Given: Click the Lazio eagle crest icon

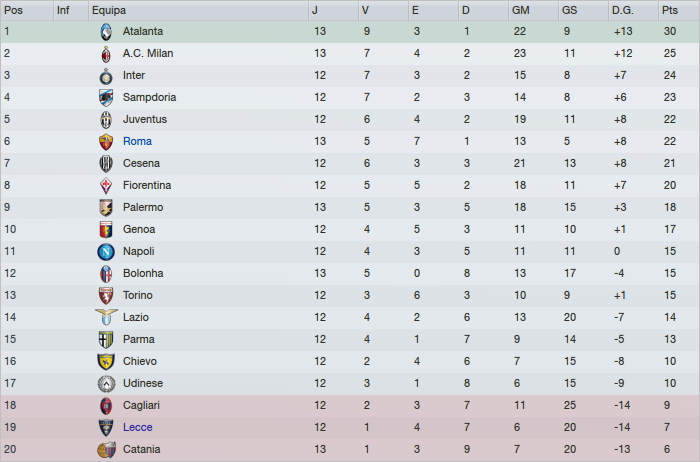Looking at the screenshot, I should 106,317.
